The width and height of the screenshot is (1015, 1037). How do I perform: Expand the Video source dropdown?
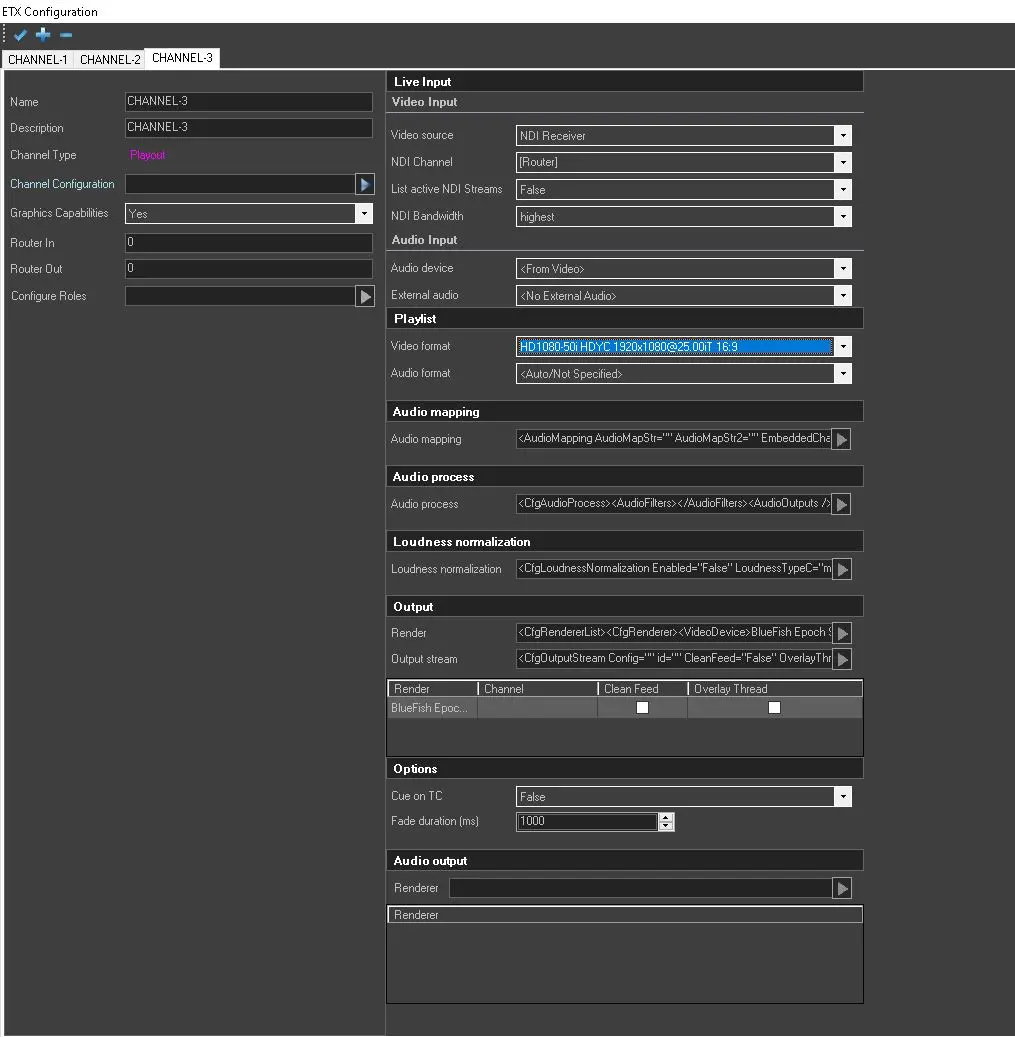(x=843, y=136)
